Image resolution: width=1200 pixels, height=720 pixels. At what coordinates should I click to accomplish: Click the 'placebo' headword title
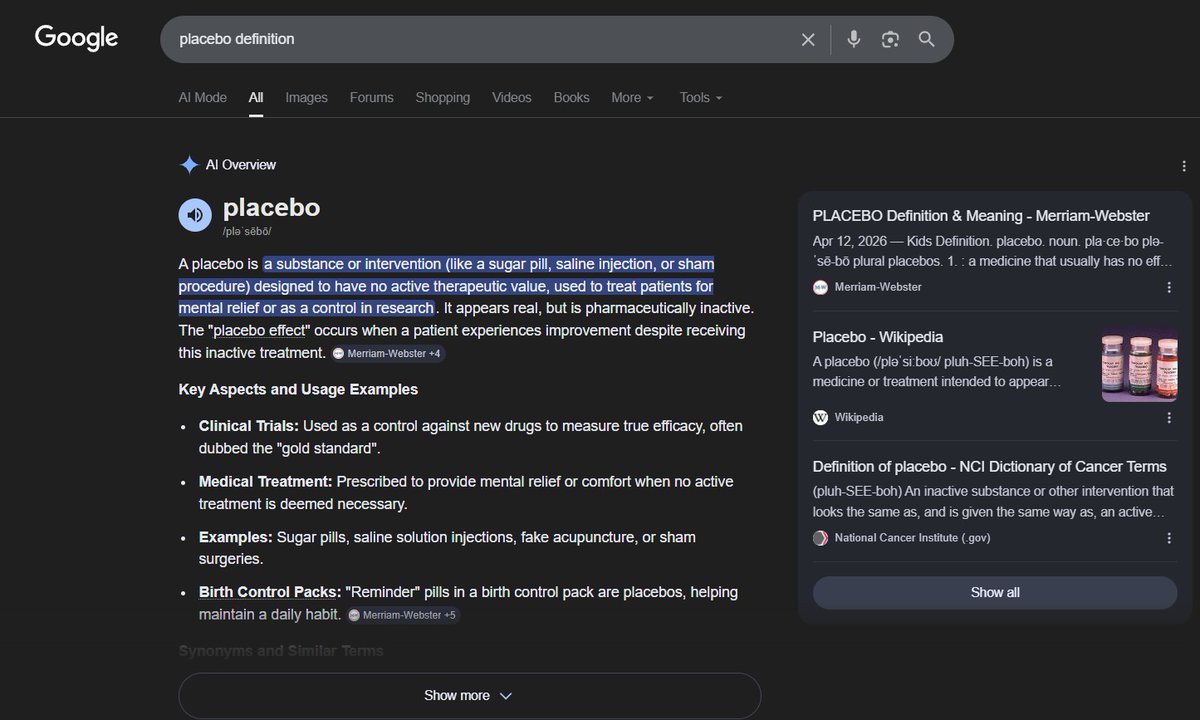(x=271, y=207)
